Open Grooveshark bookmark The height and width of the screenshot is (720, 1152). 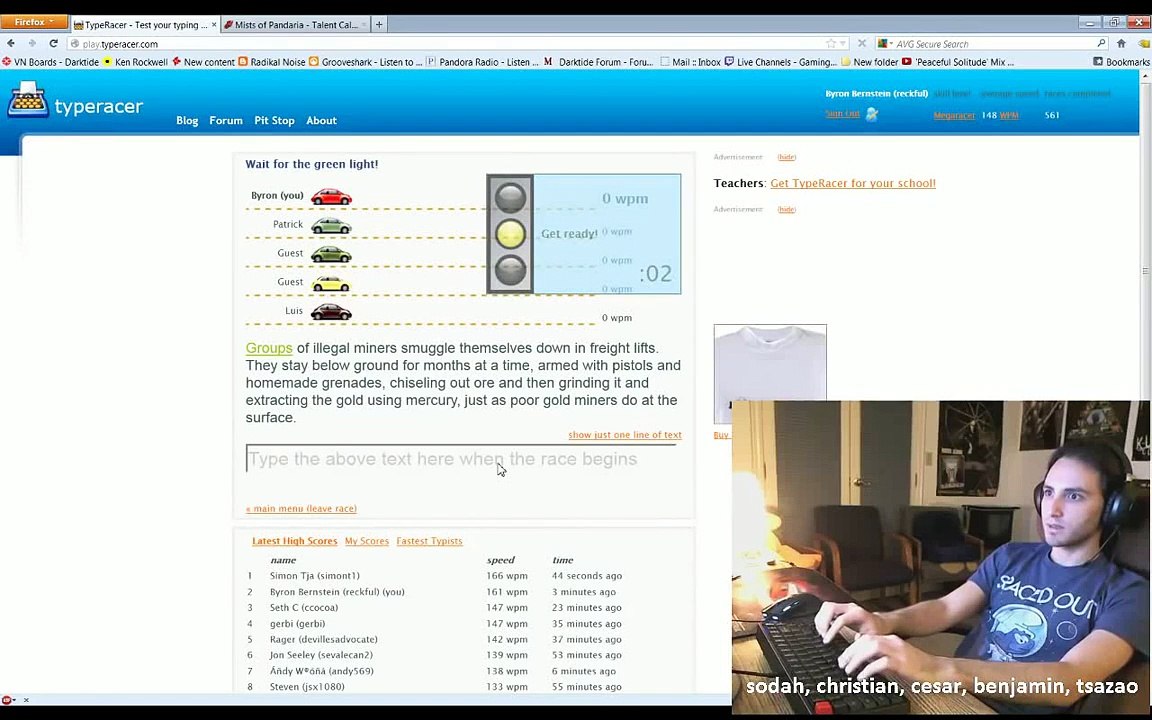pyautogui.click(x=366, y=62)
